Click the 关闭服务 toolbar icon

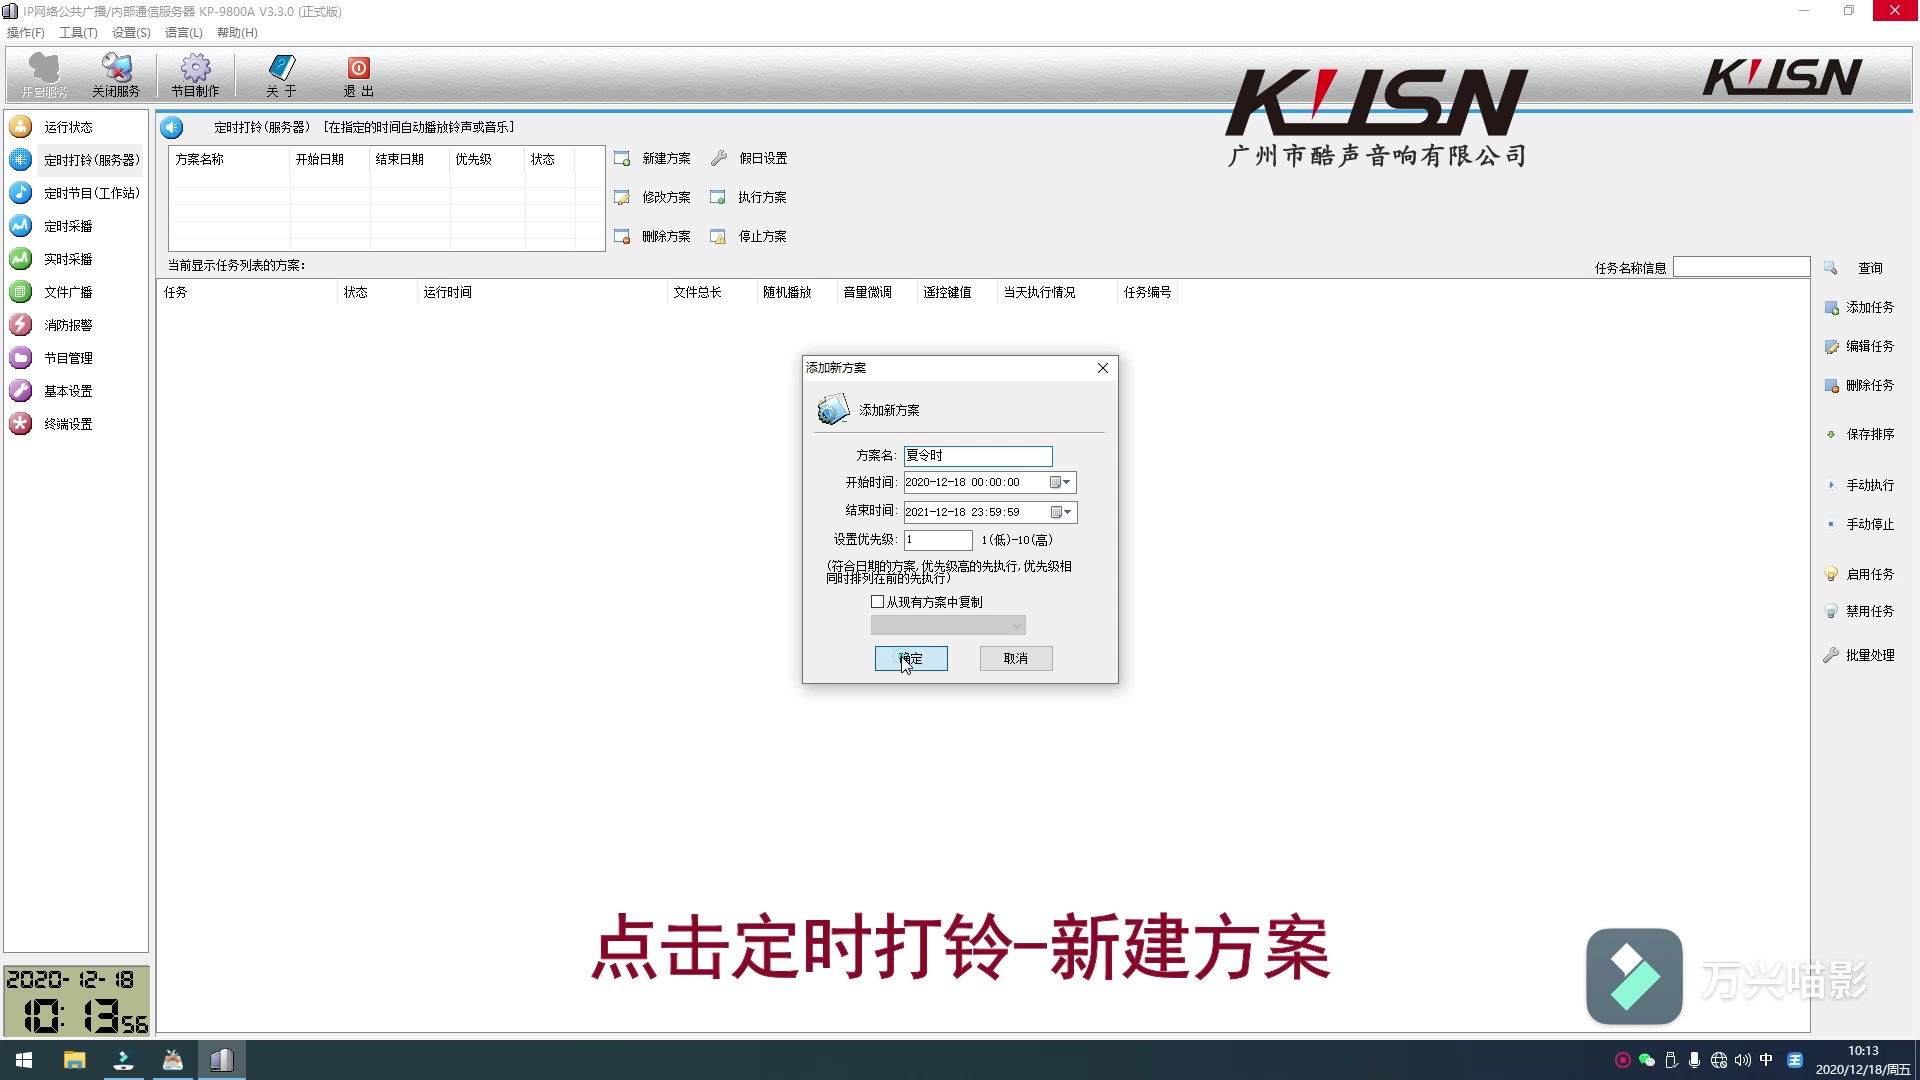point(116,75)
